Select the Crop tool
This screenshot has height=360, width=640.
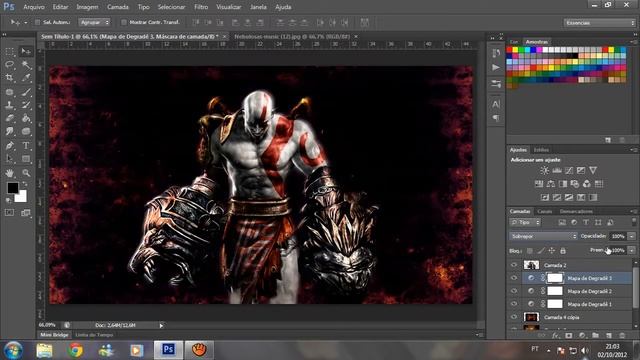(10, 78)
